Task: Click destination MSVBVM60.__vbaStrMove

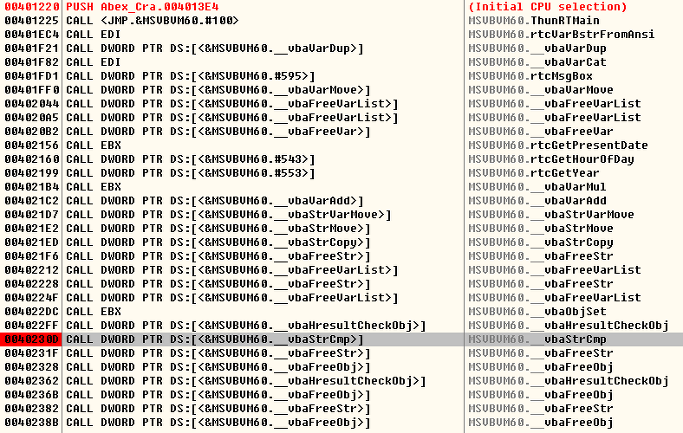Action: point(541,229)
